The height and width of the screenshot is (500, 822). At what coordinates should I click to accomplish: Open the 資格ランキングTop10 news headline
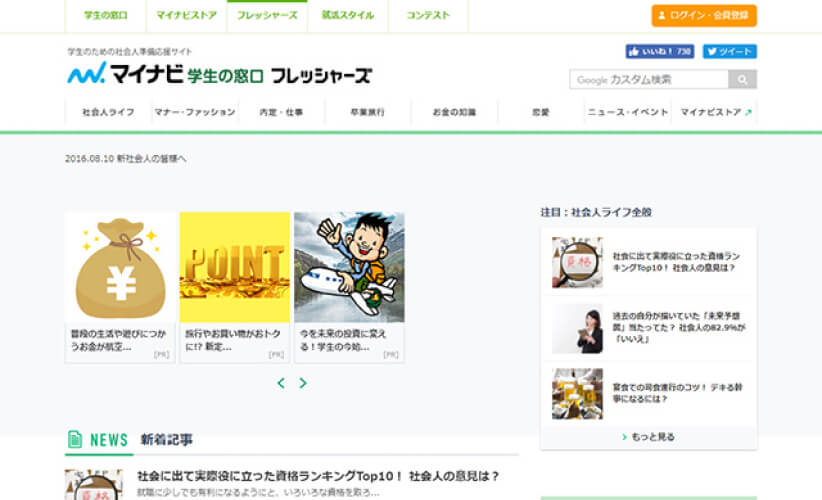pyautogui.click(x=318, y=476)
